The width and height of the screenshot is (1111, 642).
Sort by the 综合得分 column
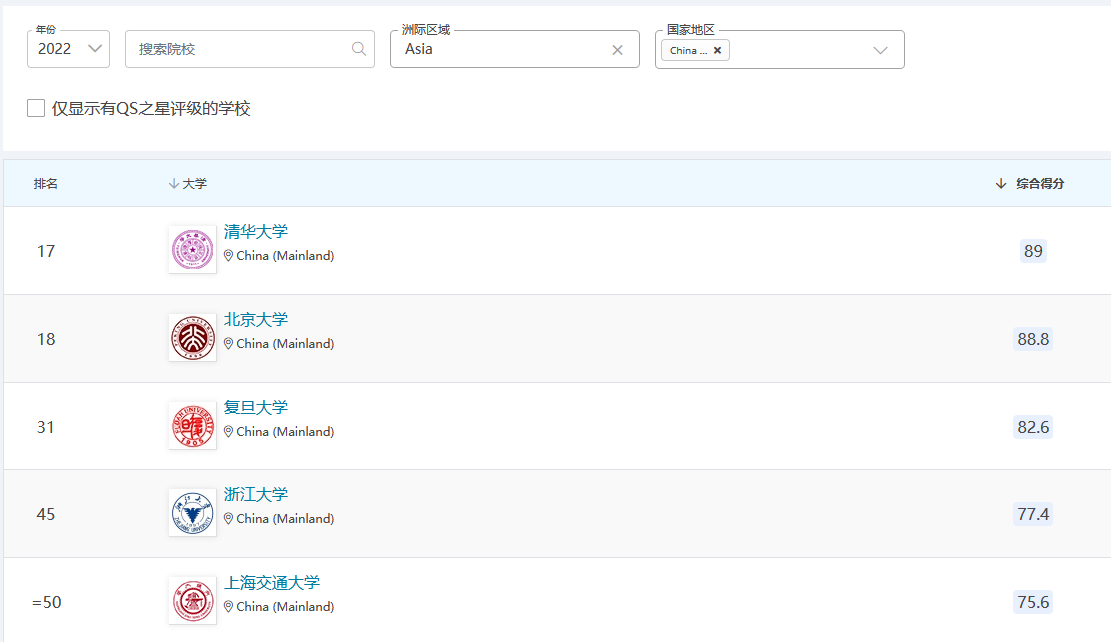click(1030, 184)
